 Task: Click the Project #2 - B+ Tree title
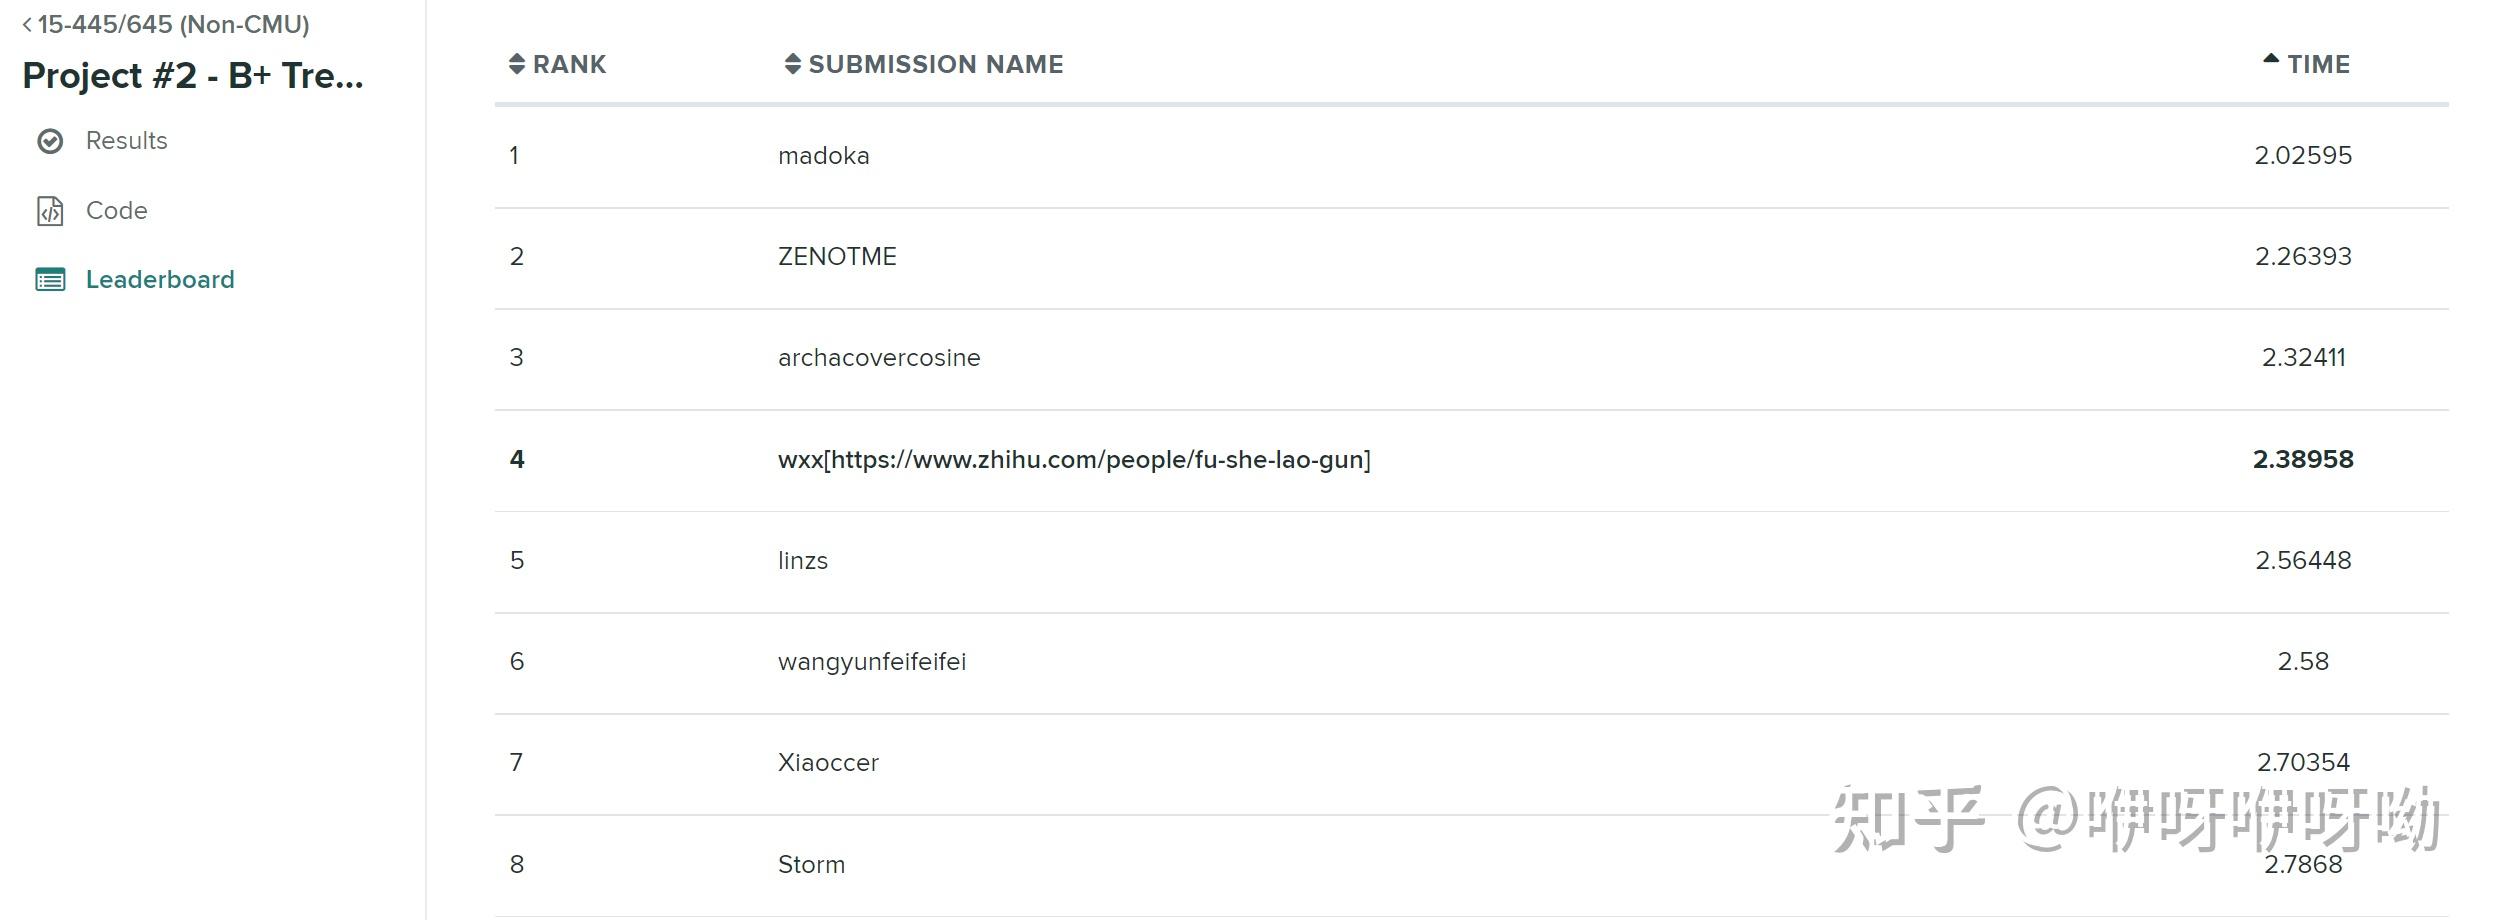click(x=193, y=76)
